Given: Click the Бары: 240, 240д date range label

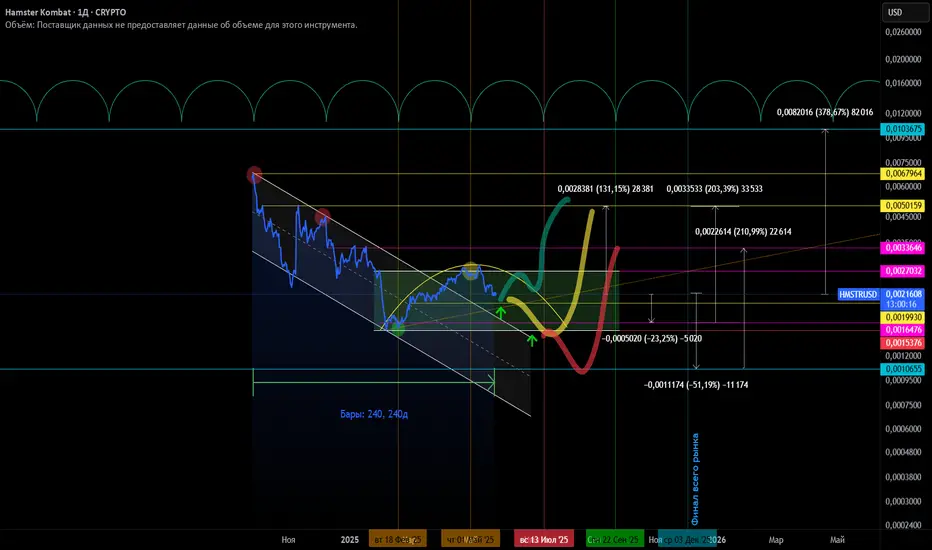Looking at the screenshot, I should [x=374, y=414].
